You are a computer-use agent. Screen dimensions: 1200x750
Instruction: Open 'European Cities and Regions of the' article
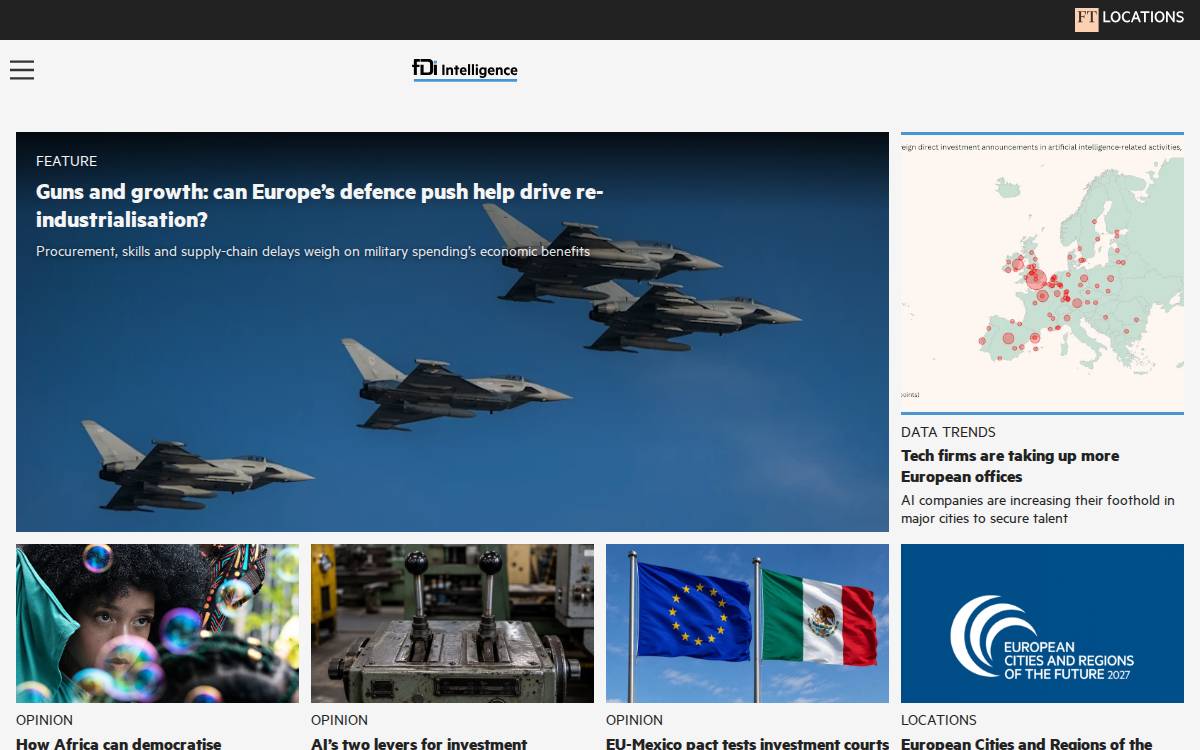click(x=1027, y=743)
